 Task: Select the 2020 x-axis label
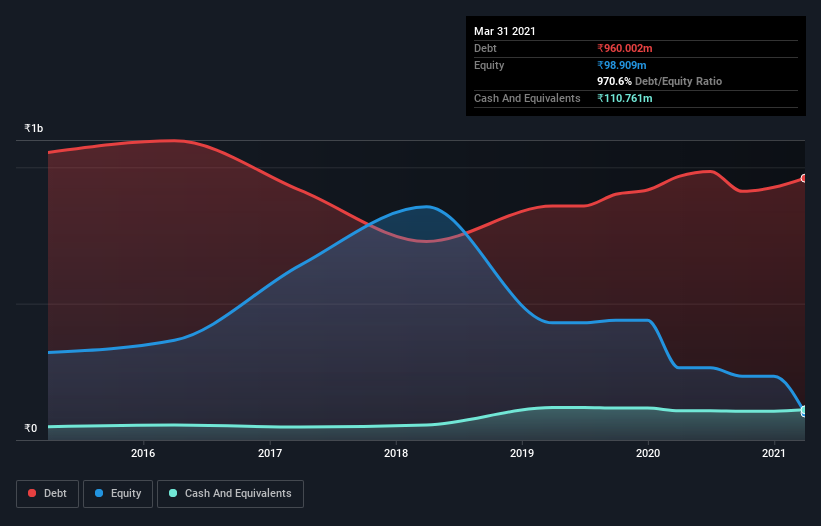tap(648, 453)
